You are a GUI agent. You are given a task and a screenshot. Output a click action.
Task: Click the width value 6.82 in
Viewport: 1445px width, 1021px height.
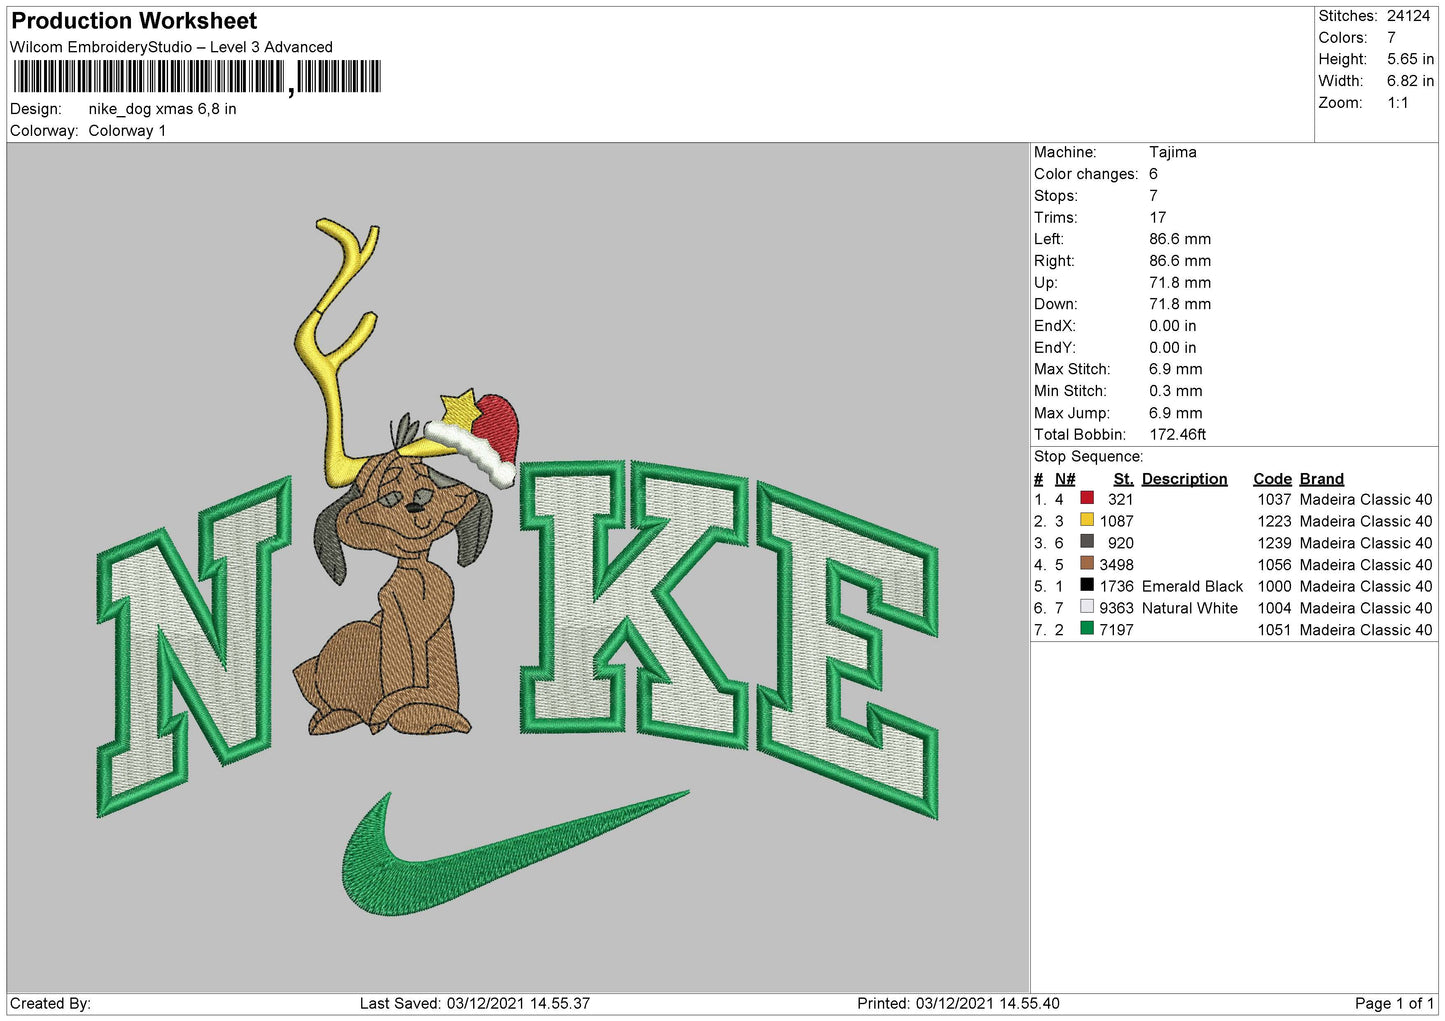[x=1410, y=81]
